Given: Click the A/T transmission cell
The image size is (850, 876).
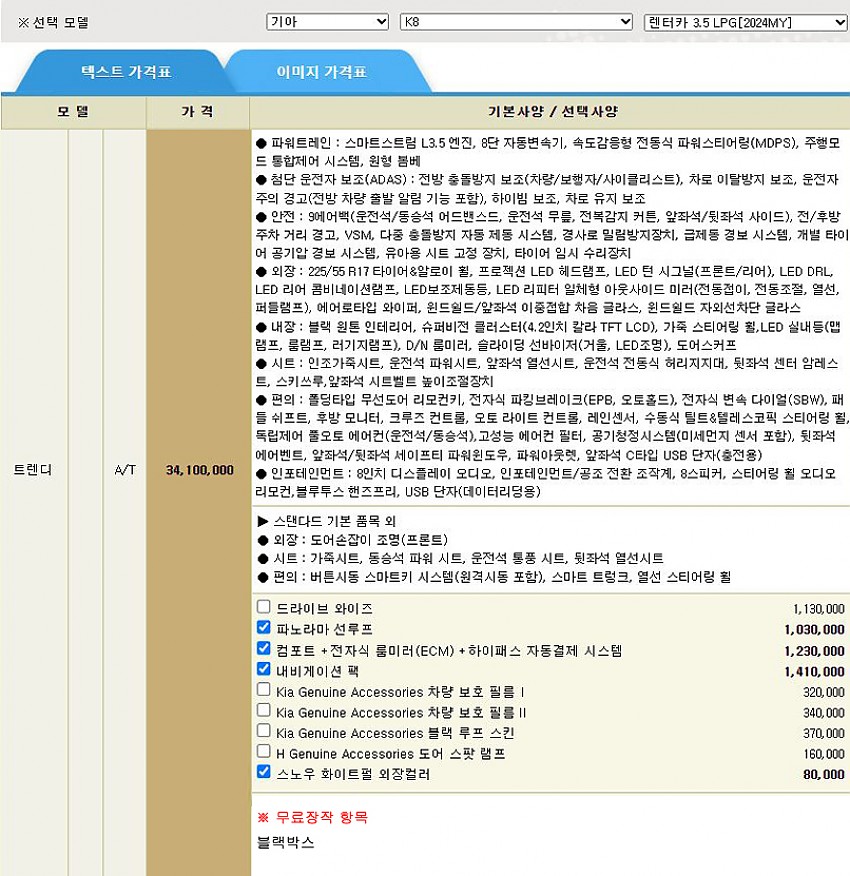Looking at the screenshot, I should (124, 470).
